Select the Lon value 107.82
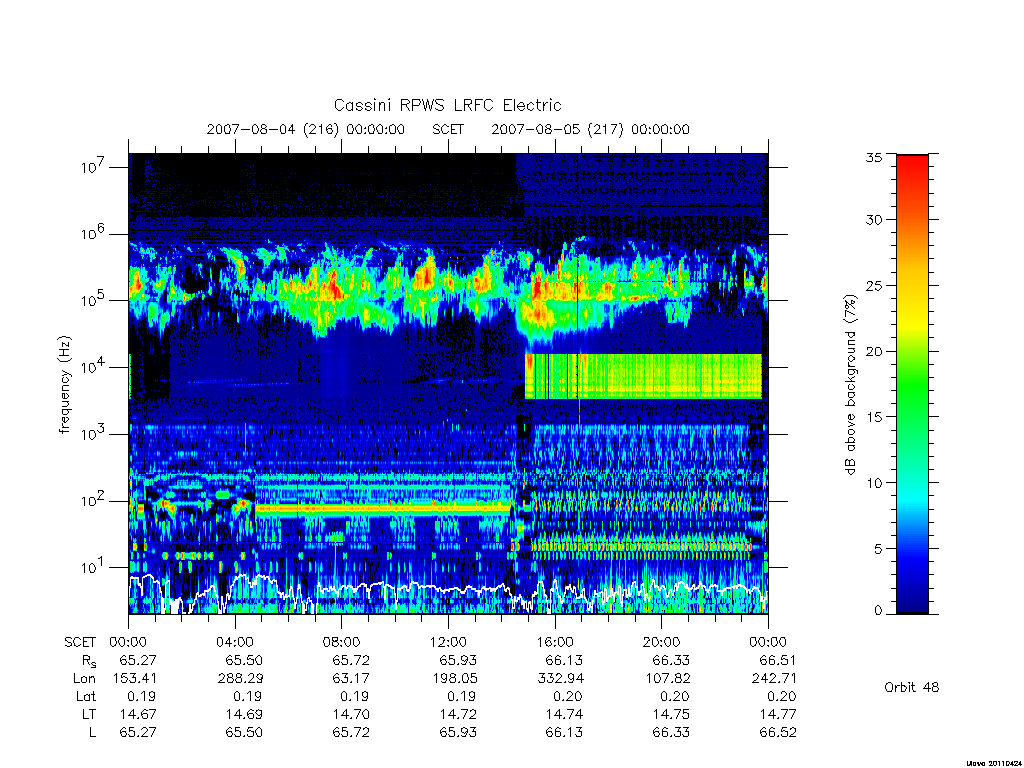Image resolution: width=1024 pixels, height=768 pixels. click(x=667, y=678)
